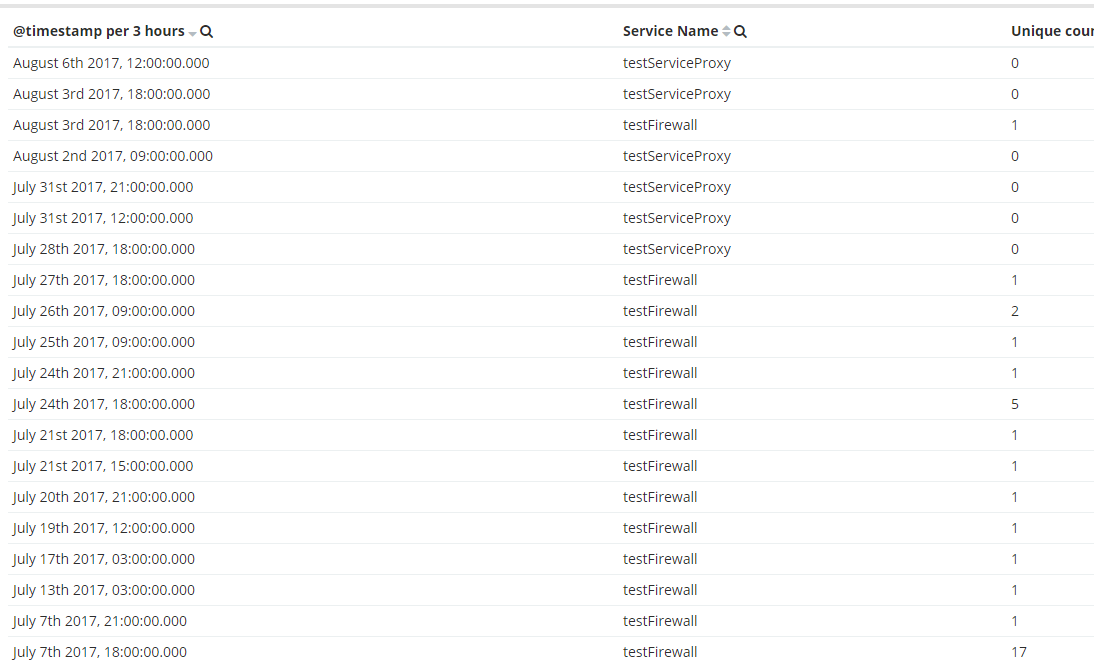
Task: Select the cell 'July 24th 2017, 18:00:00.000'
Action: tap(104, 405)
